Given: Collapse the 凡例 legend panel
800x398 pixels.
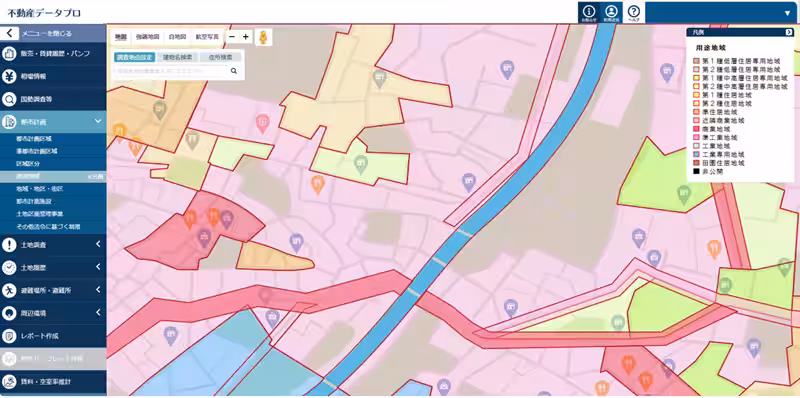Looking at the screenshot, I should pos(789,32).
